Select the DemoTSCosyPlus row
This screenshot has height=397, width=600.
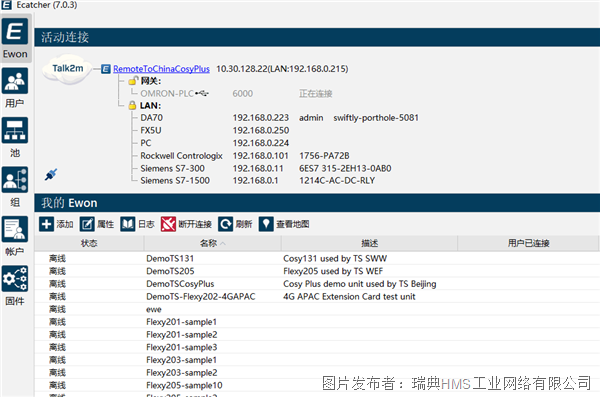click(317, 284)
